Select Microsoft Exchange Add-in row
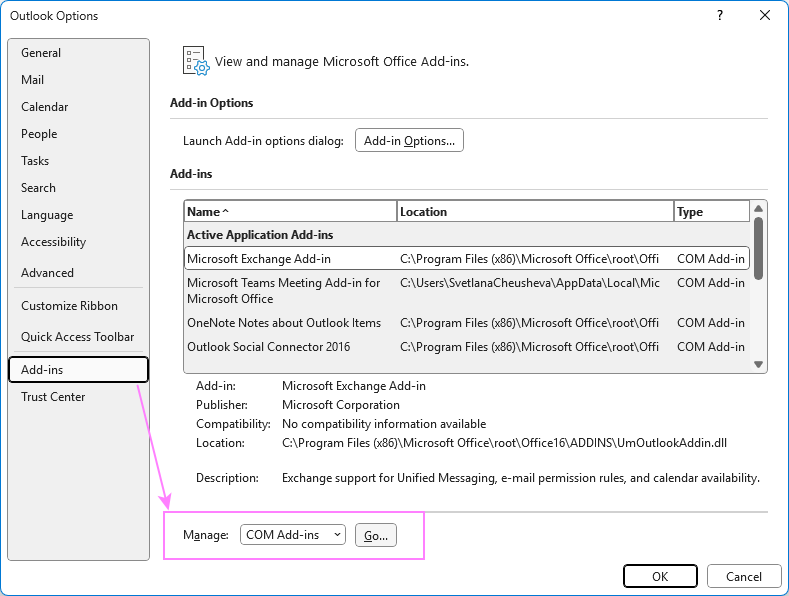 467,259
